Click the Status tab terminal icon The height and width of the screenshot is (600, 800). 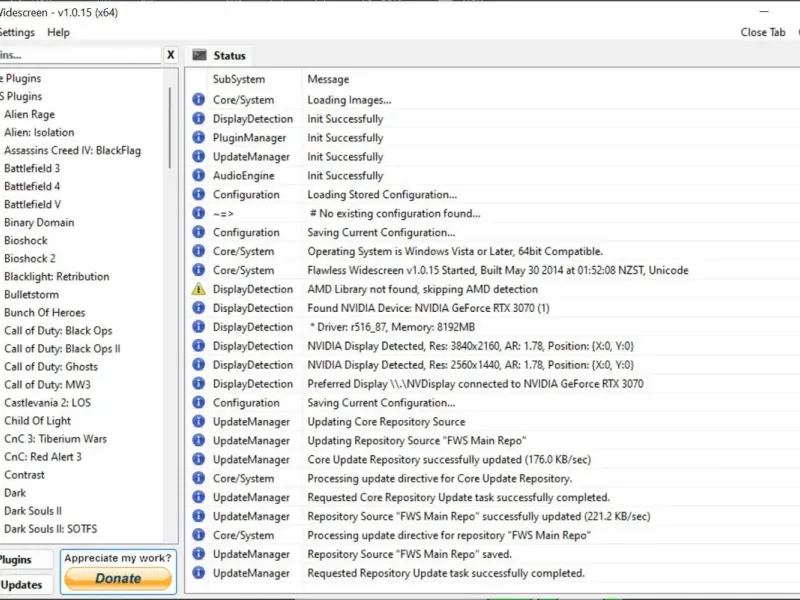(199, 55)
